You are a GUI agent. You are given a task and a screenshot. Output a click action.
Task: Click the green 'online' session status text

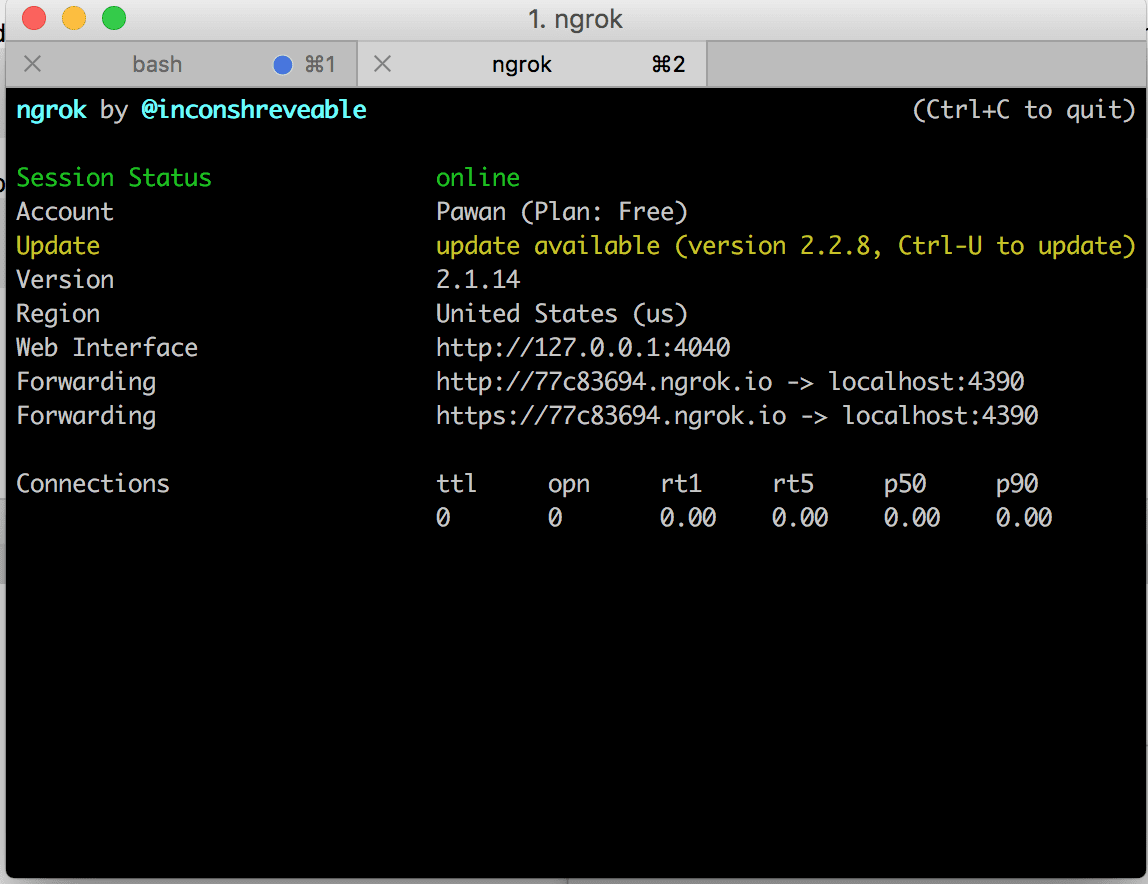pyautogui.click(x=478, y=178)
